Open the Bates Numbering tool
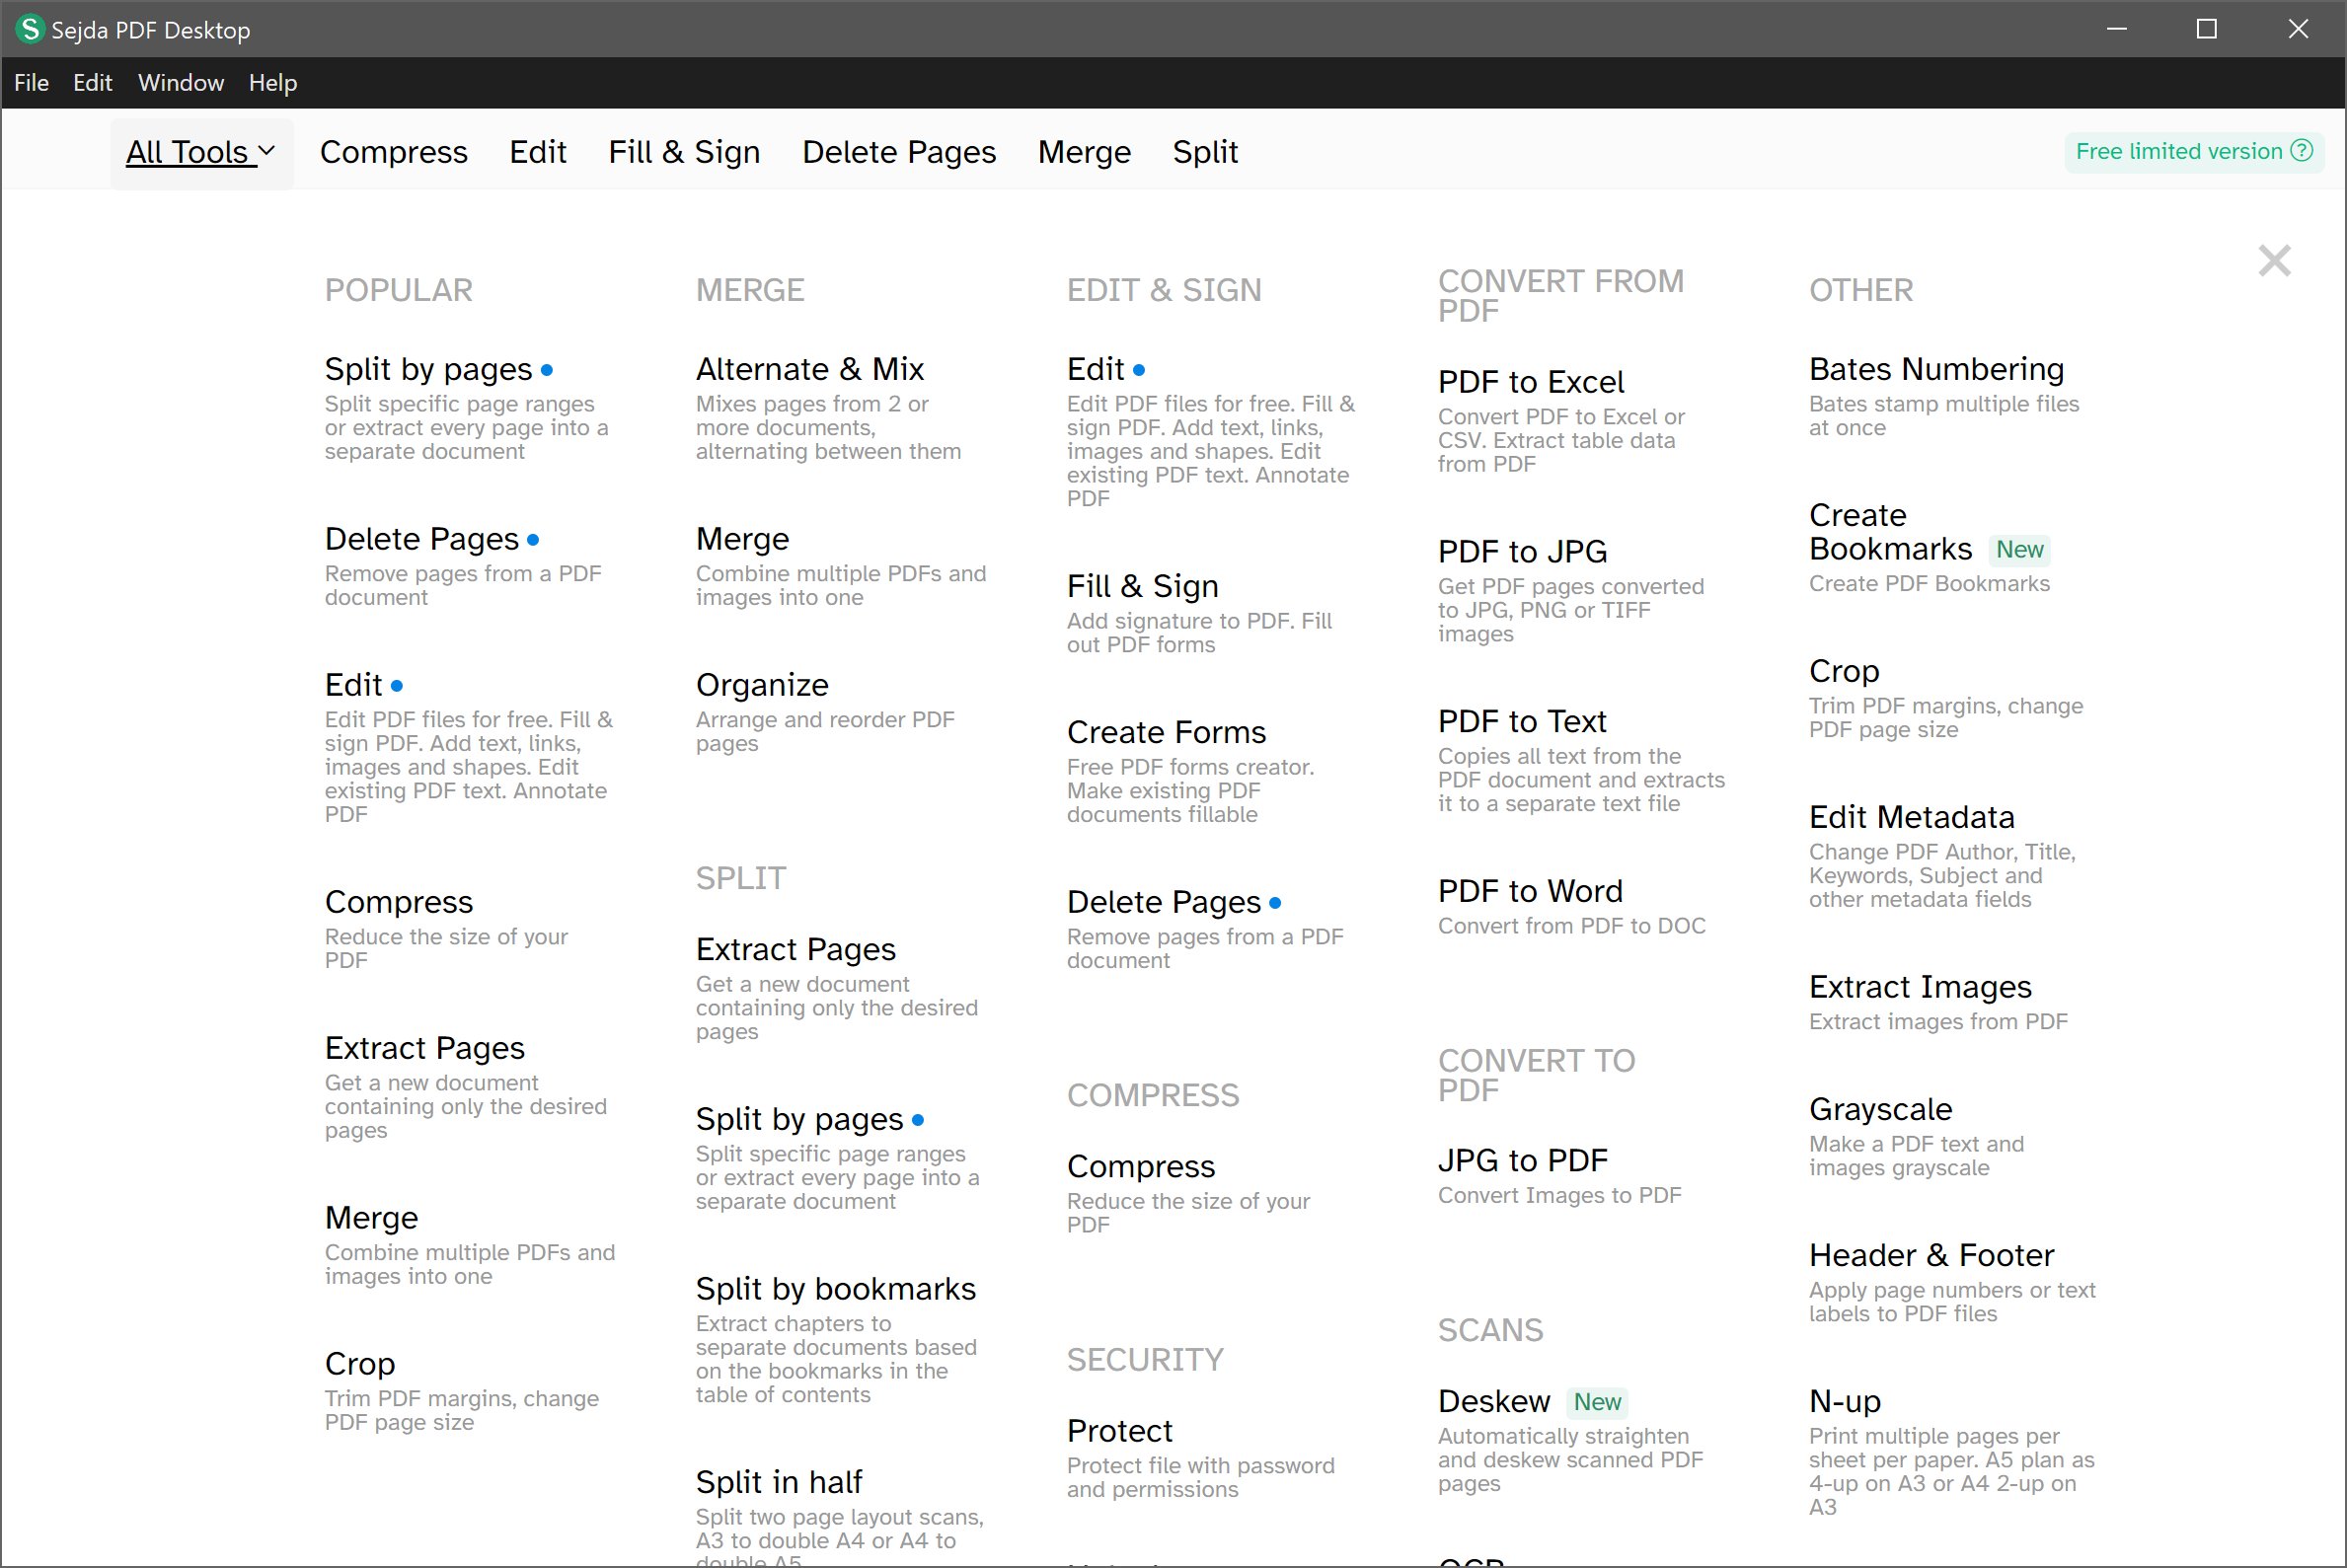The width and height of the screenshot is (2347, 1568). pos(1935,369)
